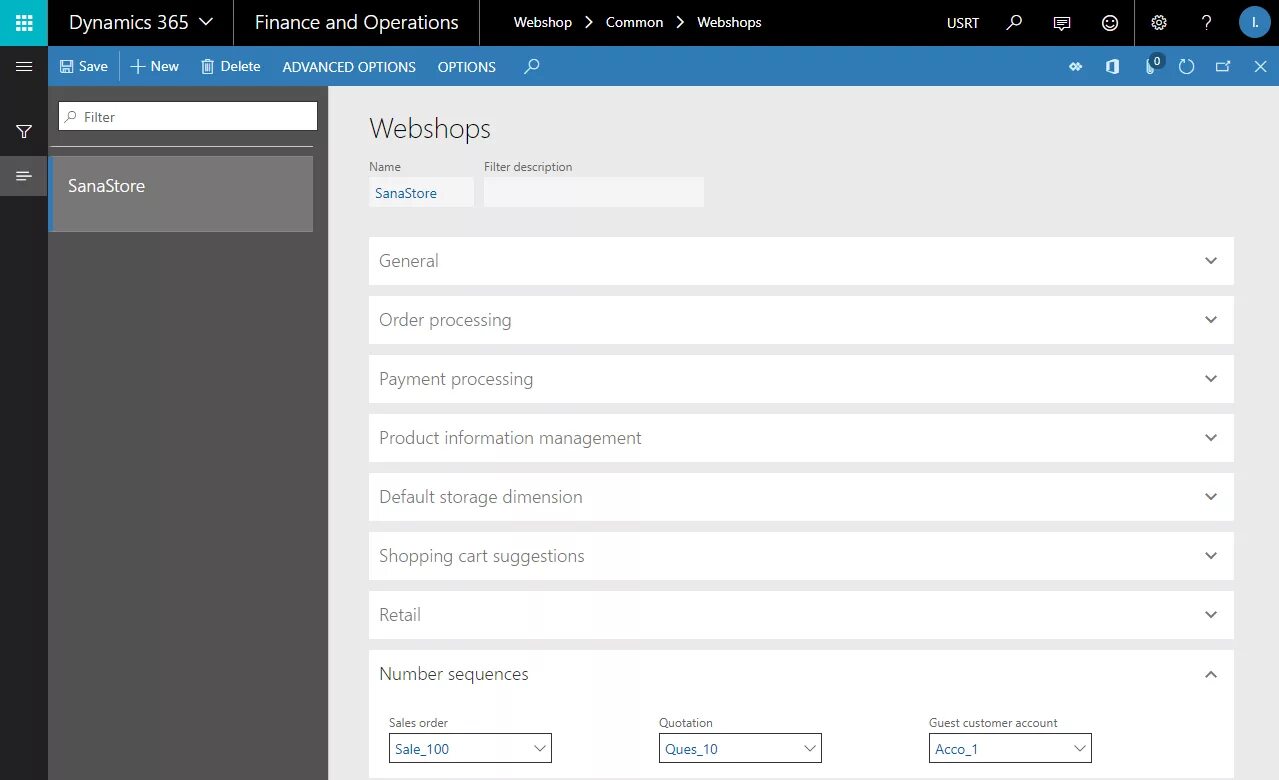Open the search icon in top bar

(x=1014, y=22)
